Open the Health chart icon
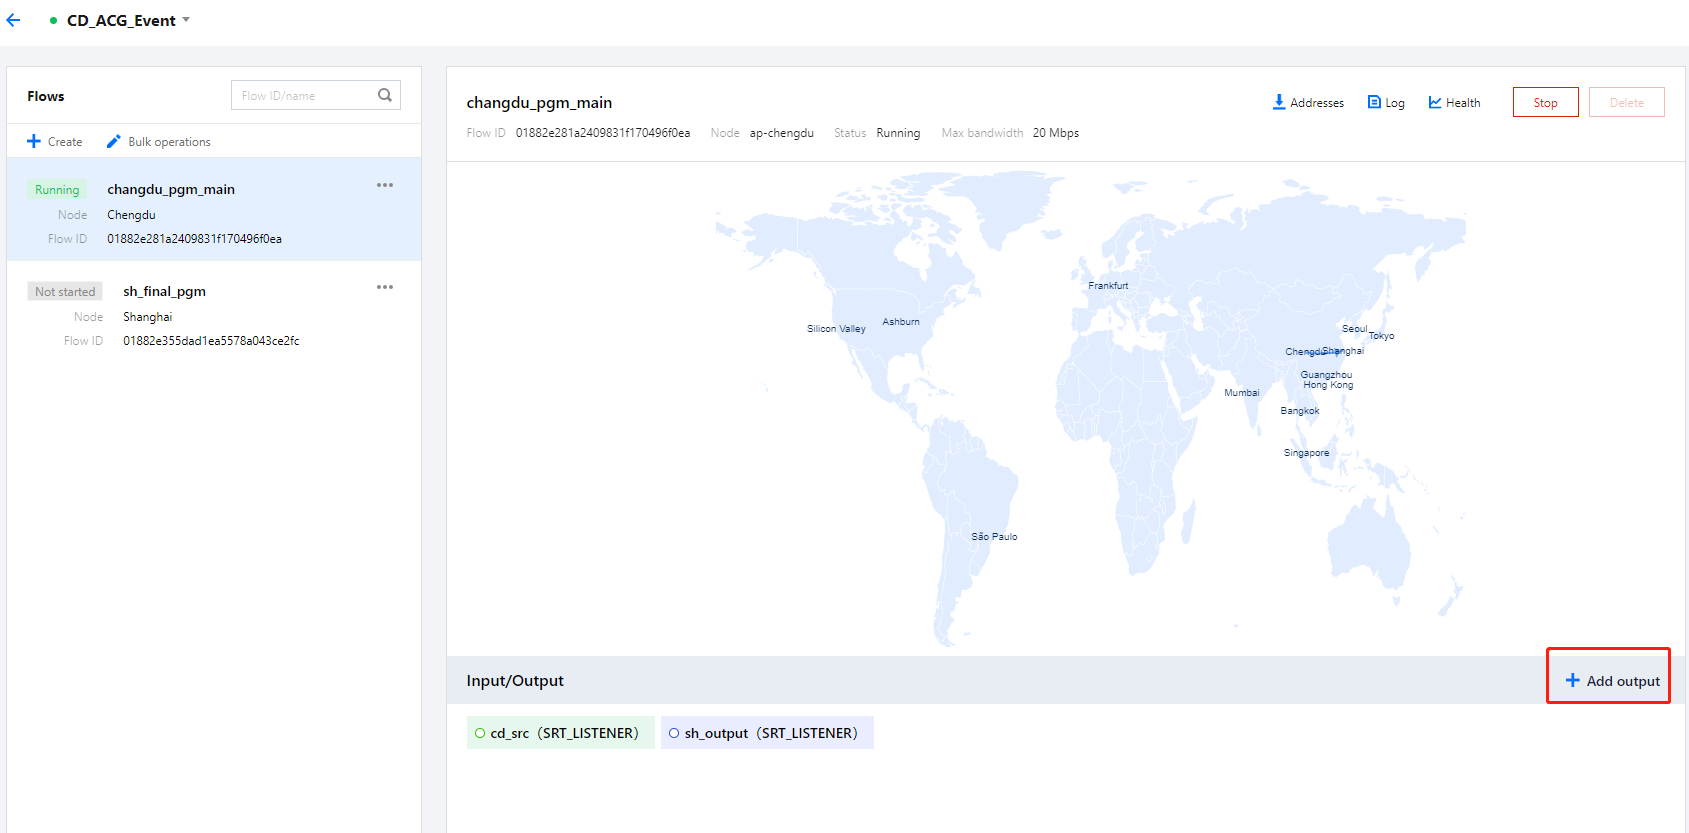 [x=1435, y=102]
